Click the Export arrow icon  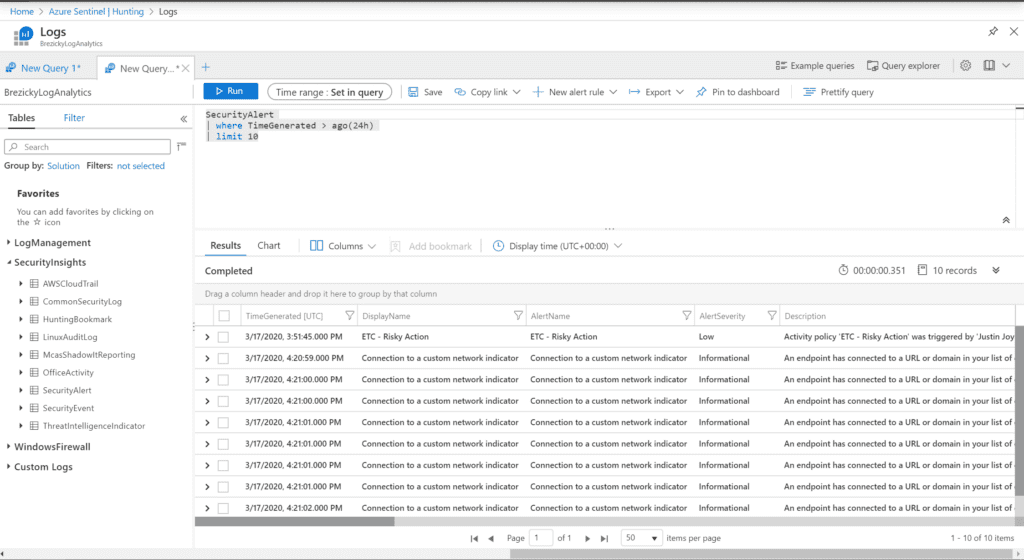(x=634, y=92)
